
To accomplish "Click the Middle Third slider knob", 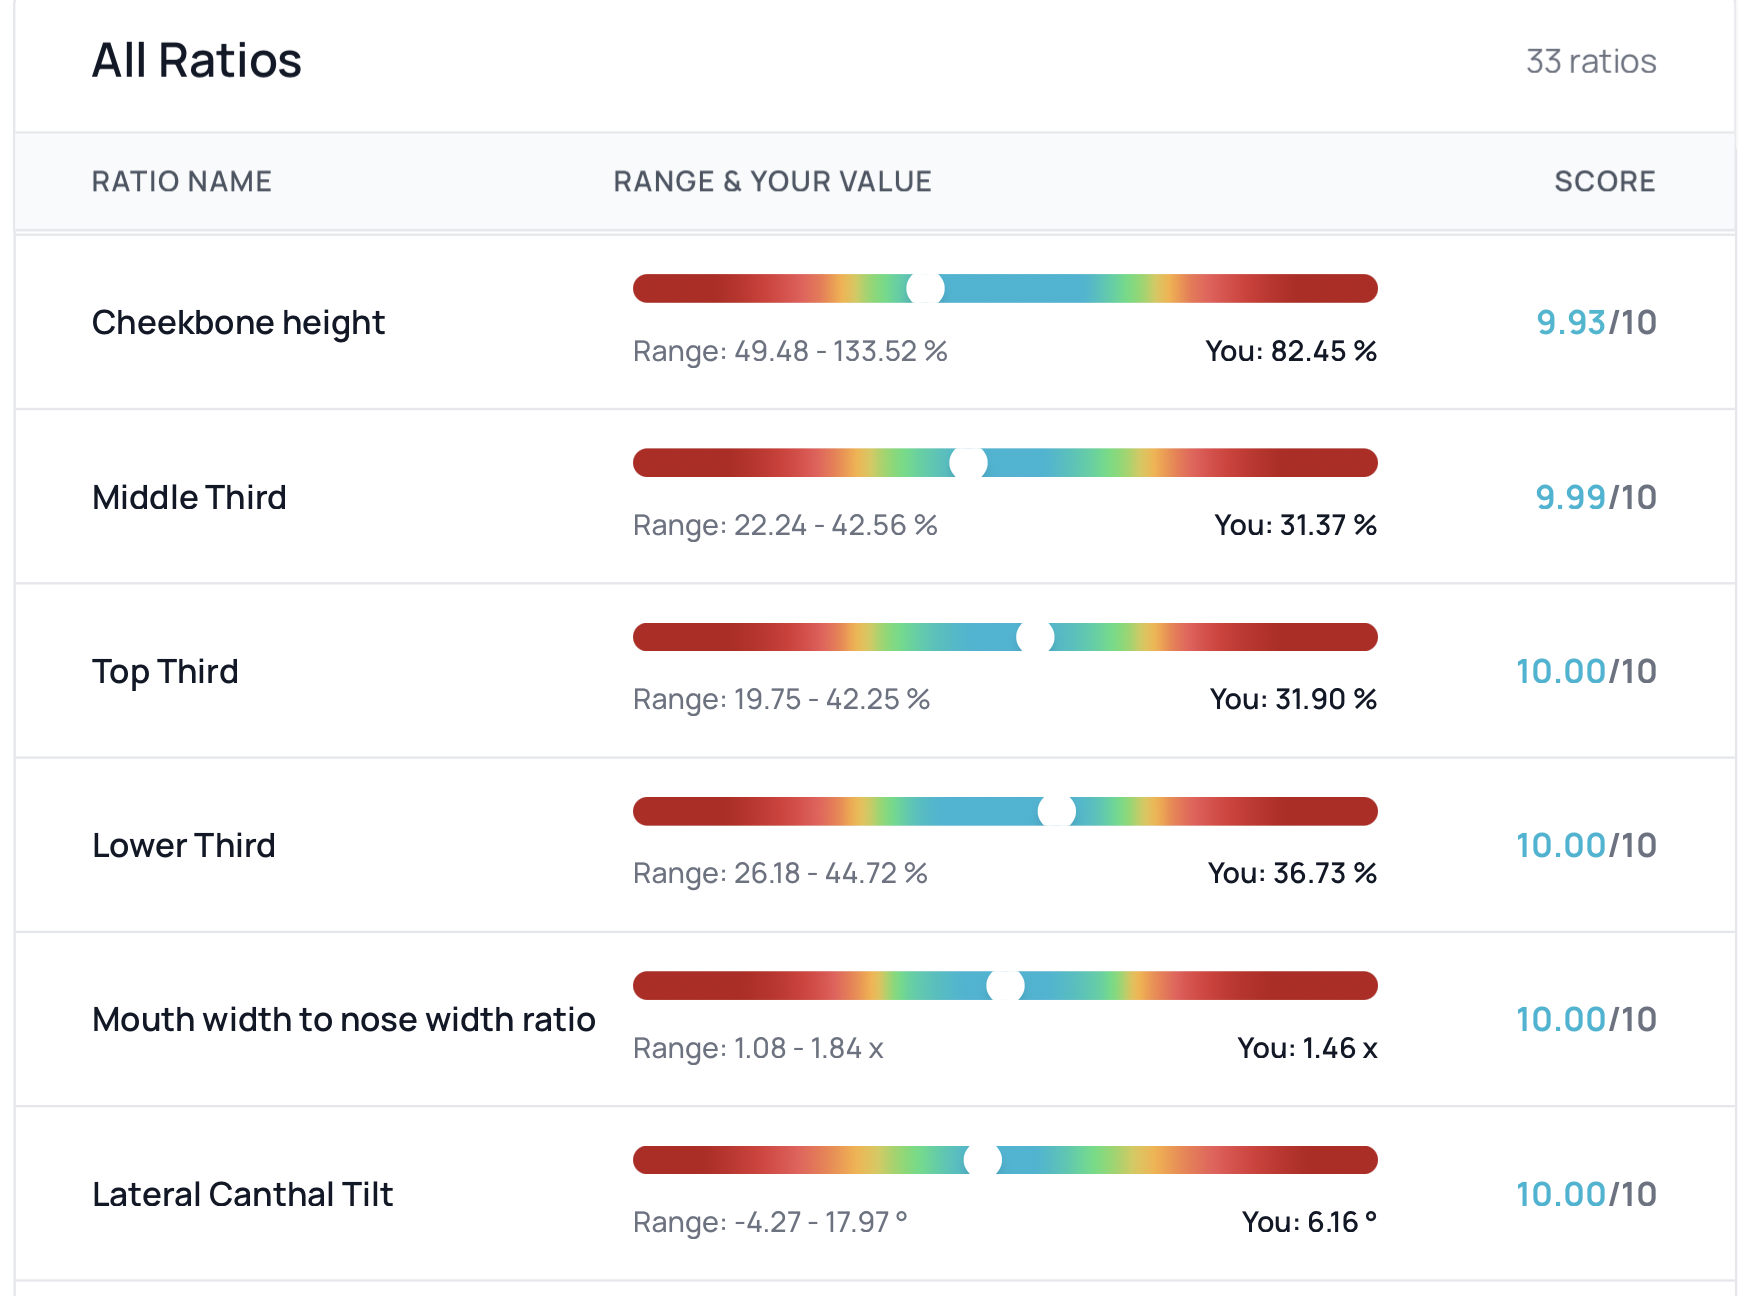I will click(x=968, y=463).
